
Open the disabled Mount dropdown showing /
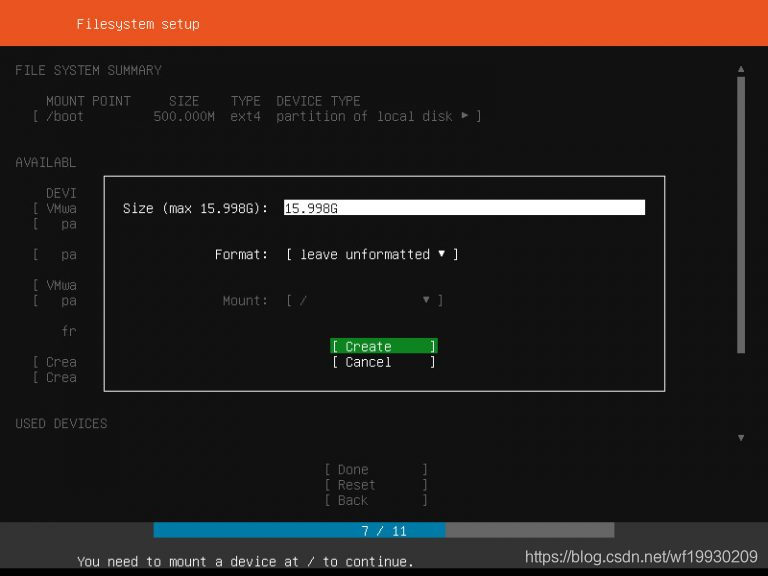click(364, 300)
